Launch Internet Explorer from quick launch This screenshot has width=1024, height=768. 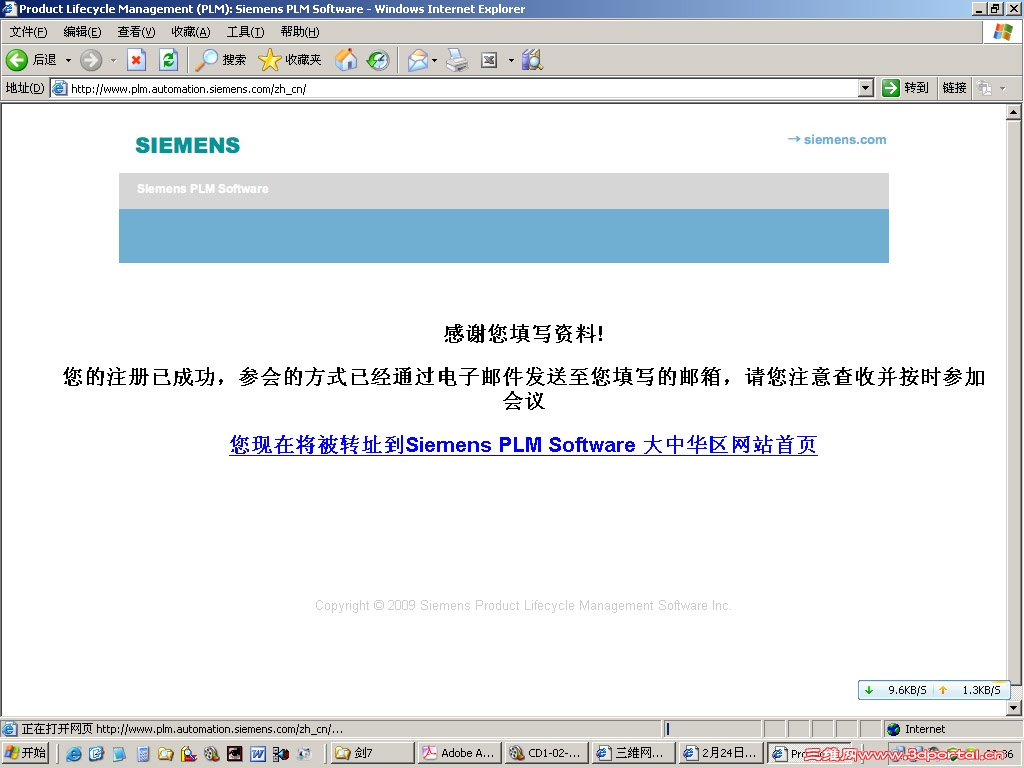tap(74, 754)
